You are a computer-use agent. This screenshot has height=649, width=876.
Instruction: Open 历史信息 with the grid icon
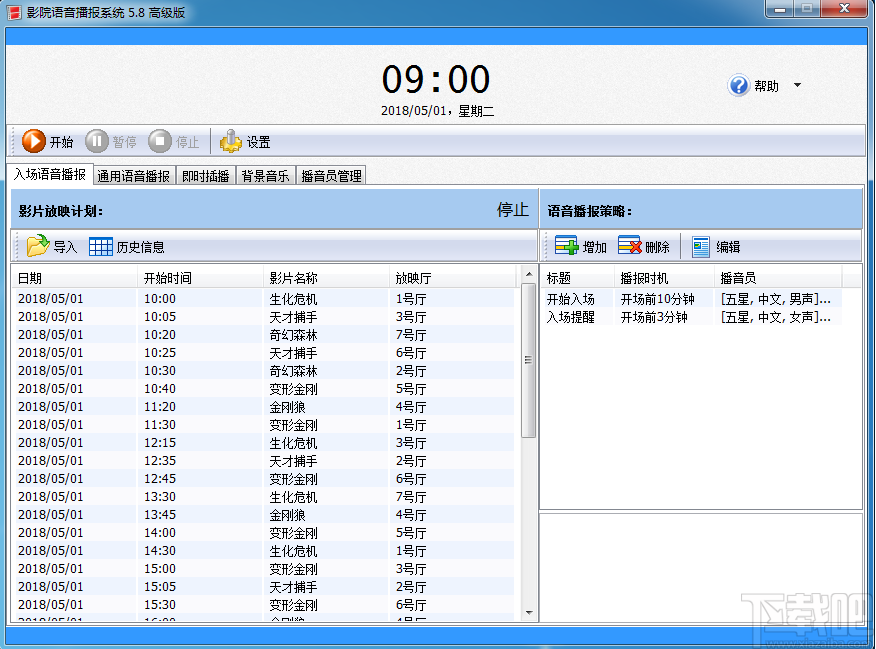101,245
